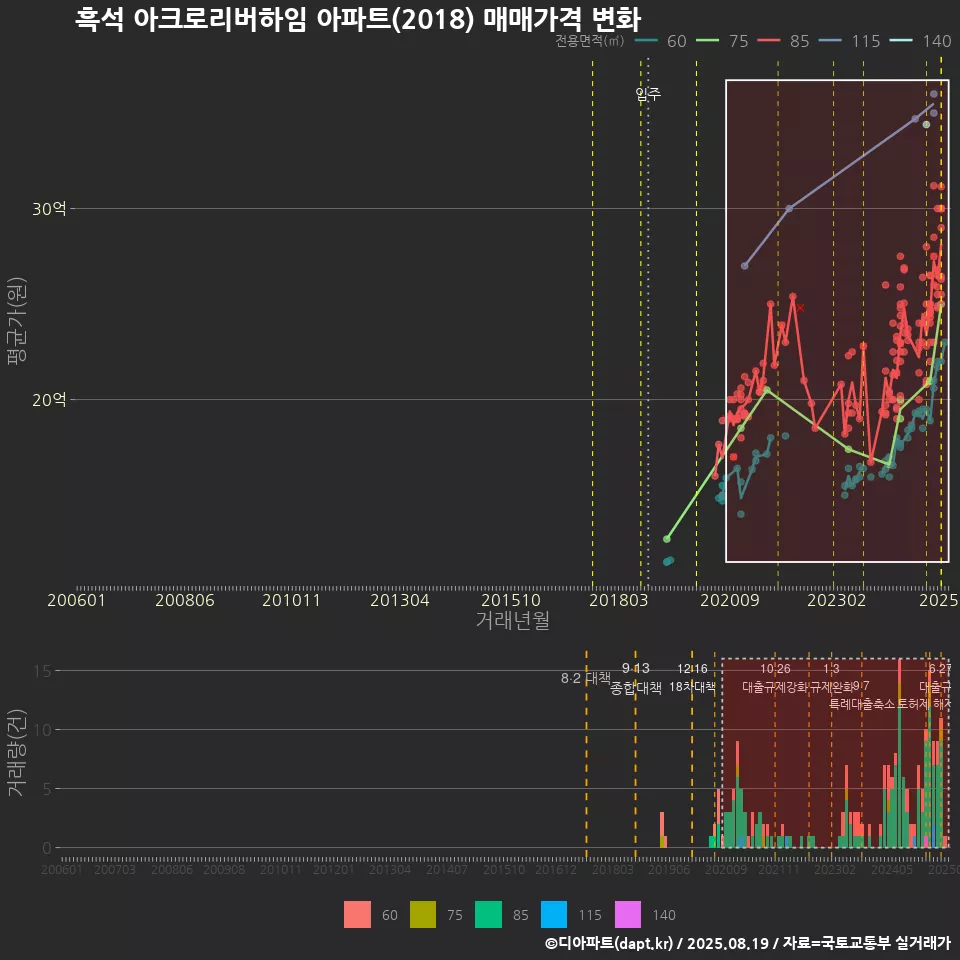Click the 9·13 종합대책 policy annotation

636,678
